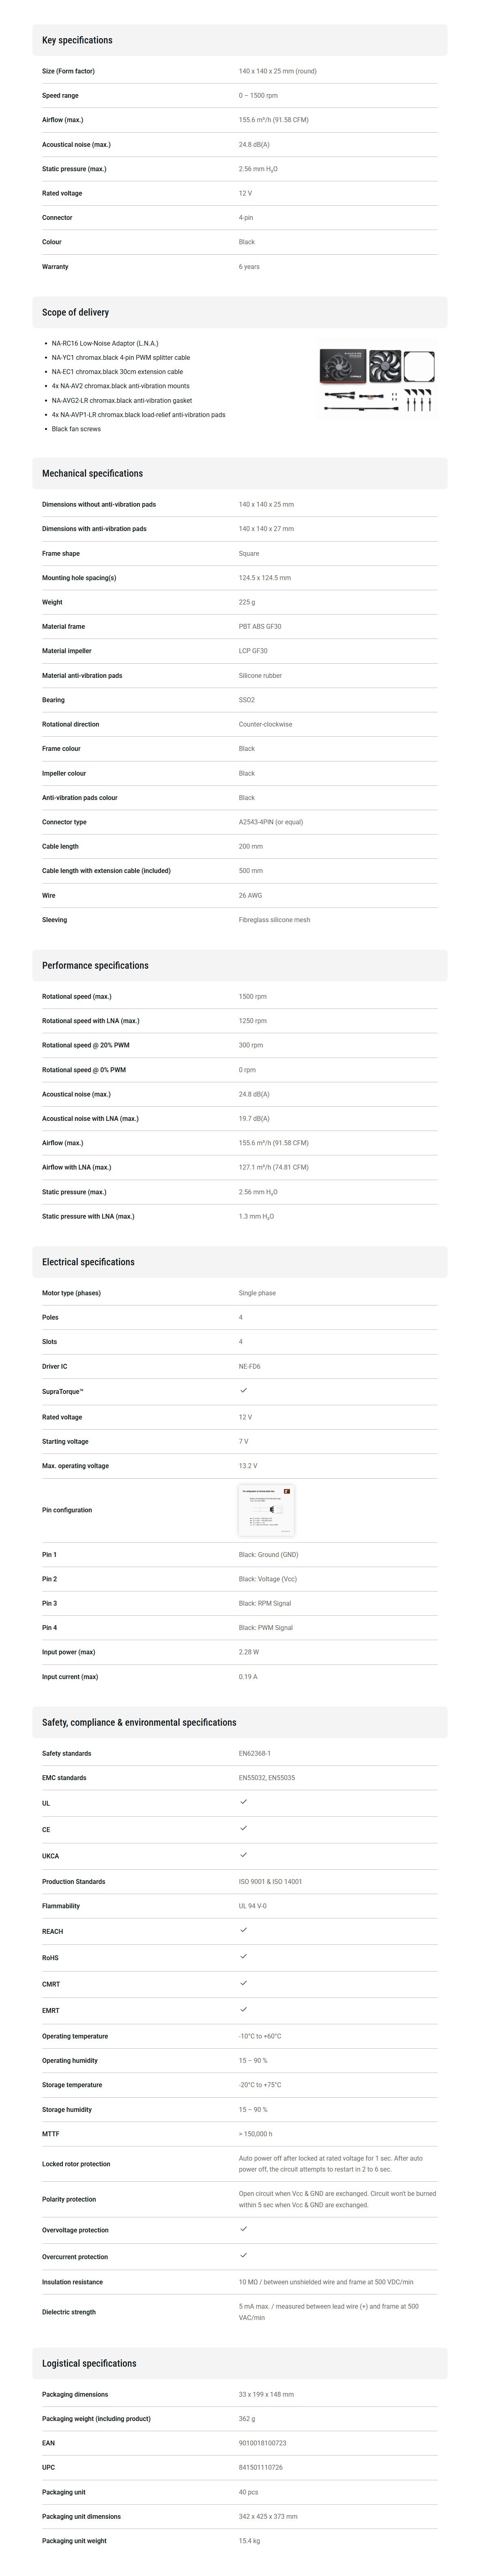Open the Pin configuration diagram thumbnail
This screenshot has width=480, height=2576.
point(266,1510)
